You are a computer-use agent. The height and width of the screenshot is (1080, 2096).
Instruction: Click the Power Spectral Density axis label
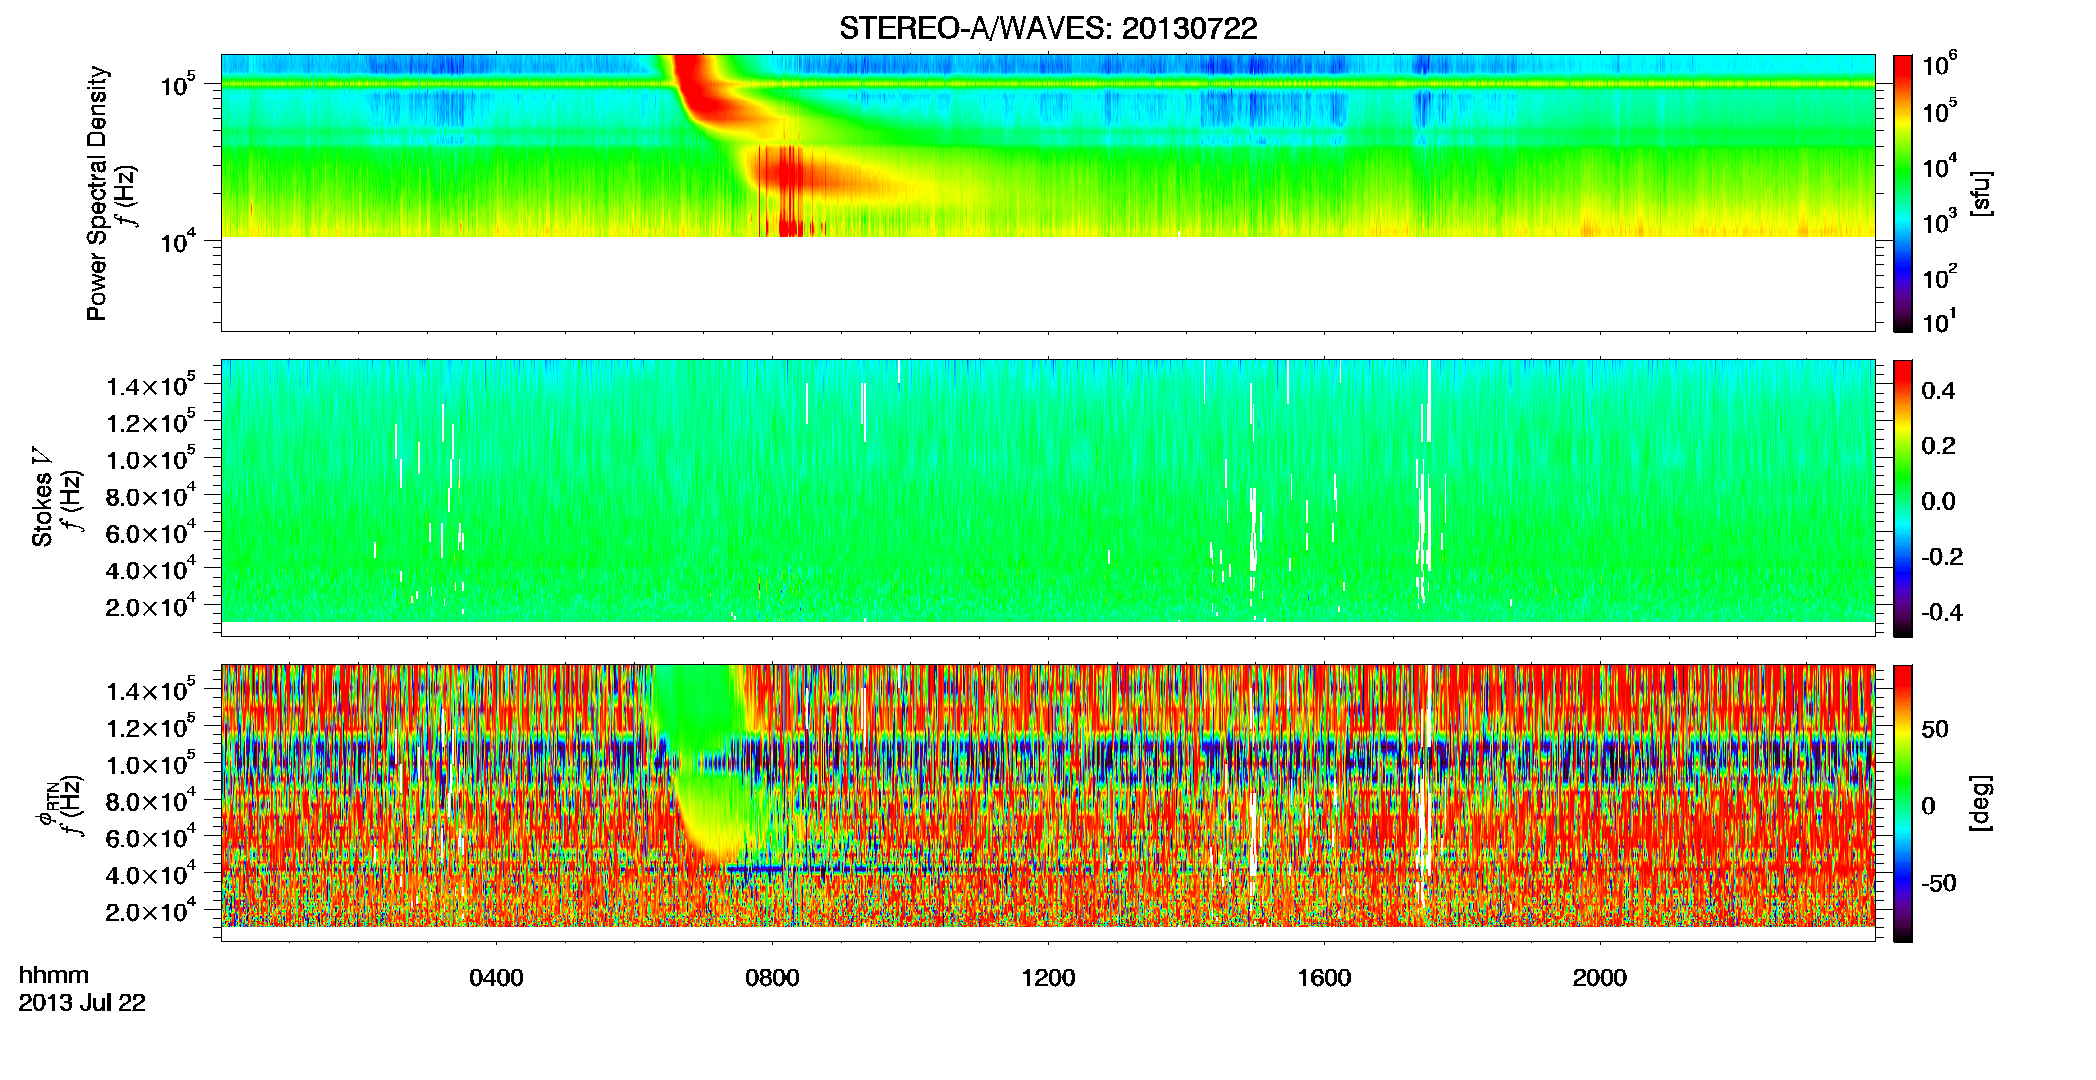[97, 193]
